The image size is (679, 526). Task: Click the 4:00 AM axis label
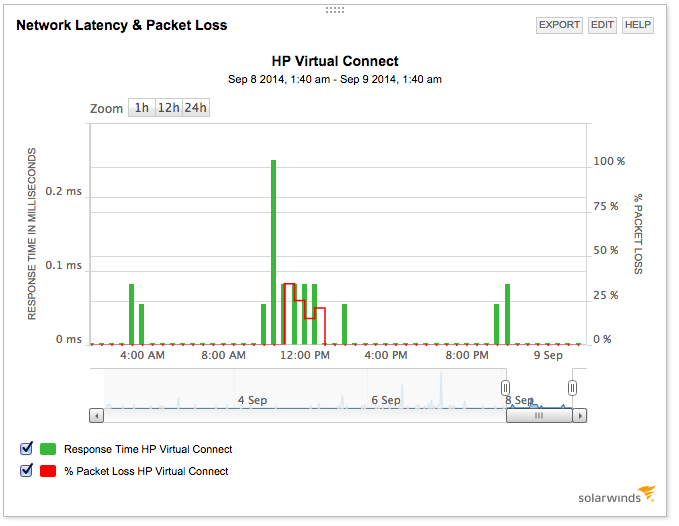coord(142,355)
